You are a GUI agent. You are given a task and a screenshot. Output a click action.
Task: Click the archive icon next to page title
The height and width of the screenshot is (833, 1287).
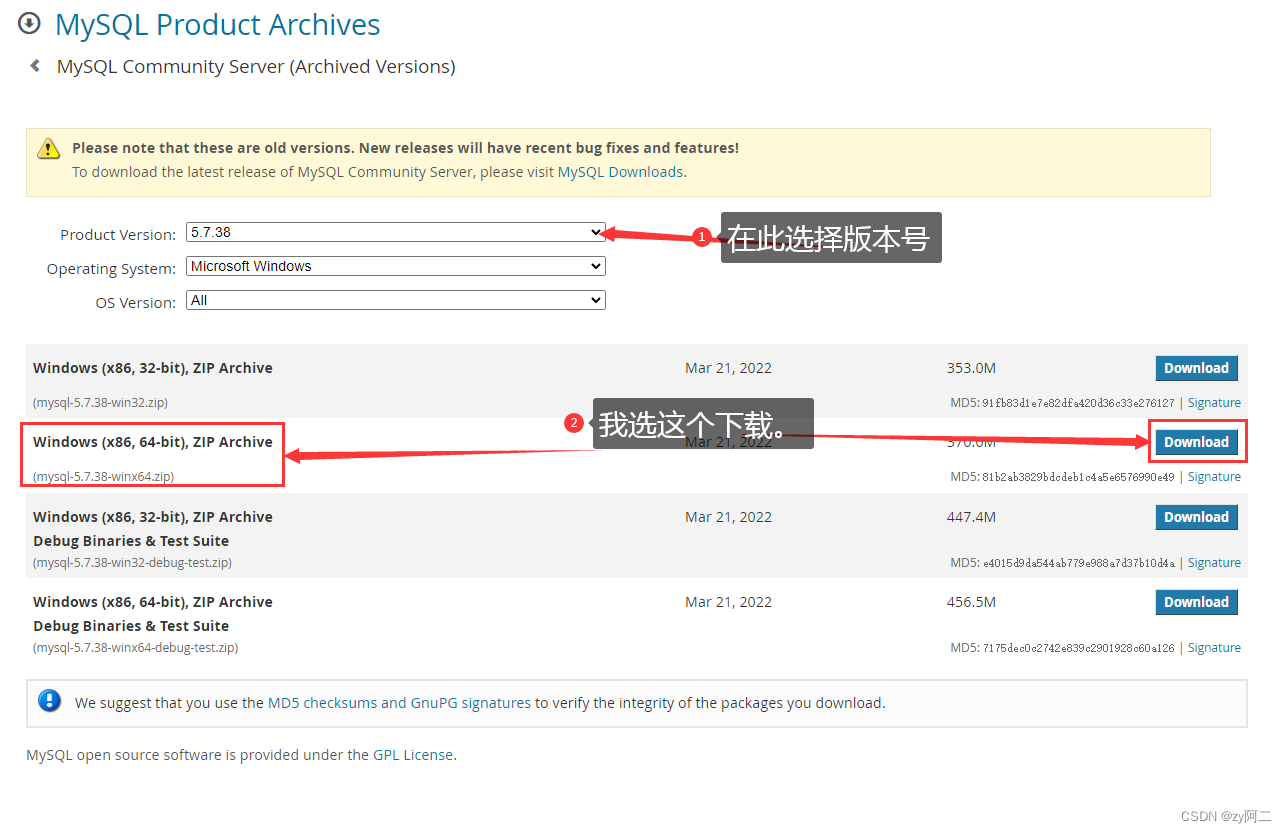click(x=29, y=23)
